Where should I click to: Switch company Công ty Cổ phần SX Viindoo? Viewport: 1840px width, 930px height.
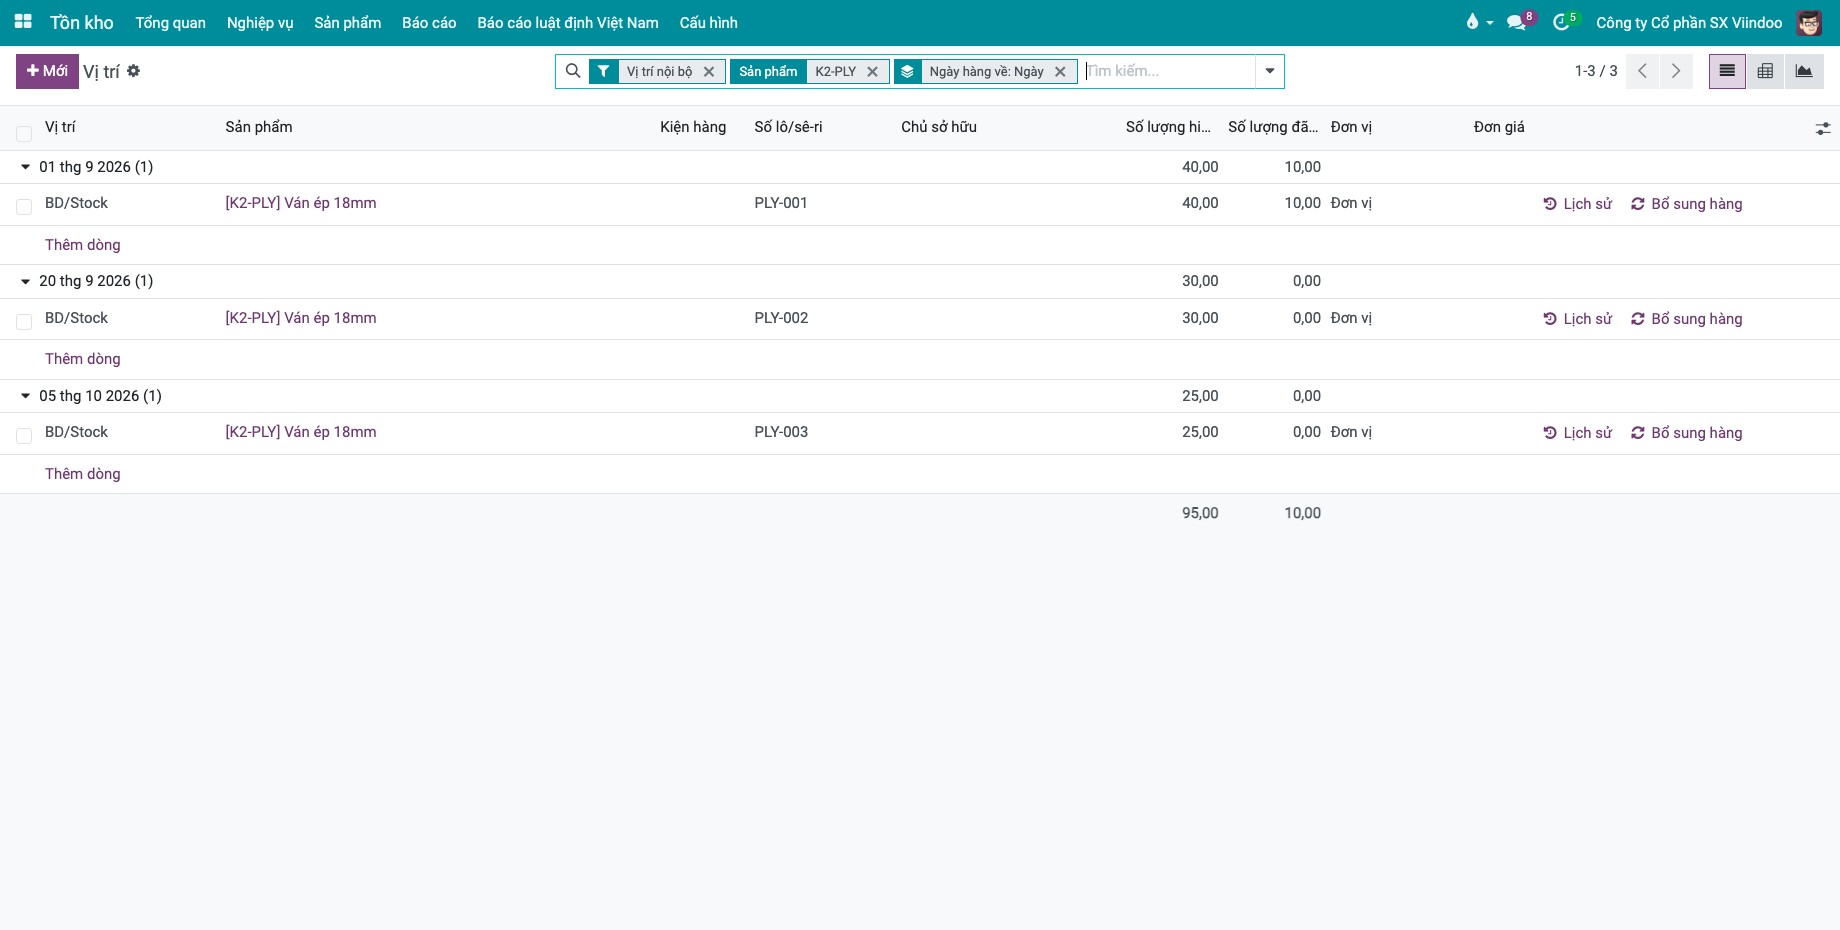(1689, 22)
